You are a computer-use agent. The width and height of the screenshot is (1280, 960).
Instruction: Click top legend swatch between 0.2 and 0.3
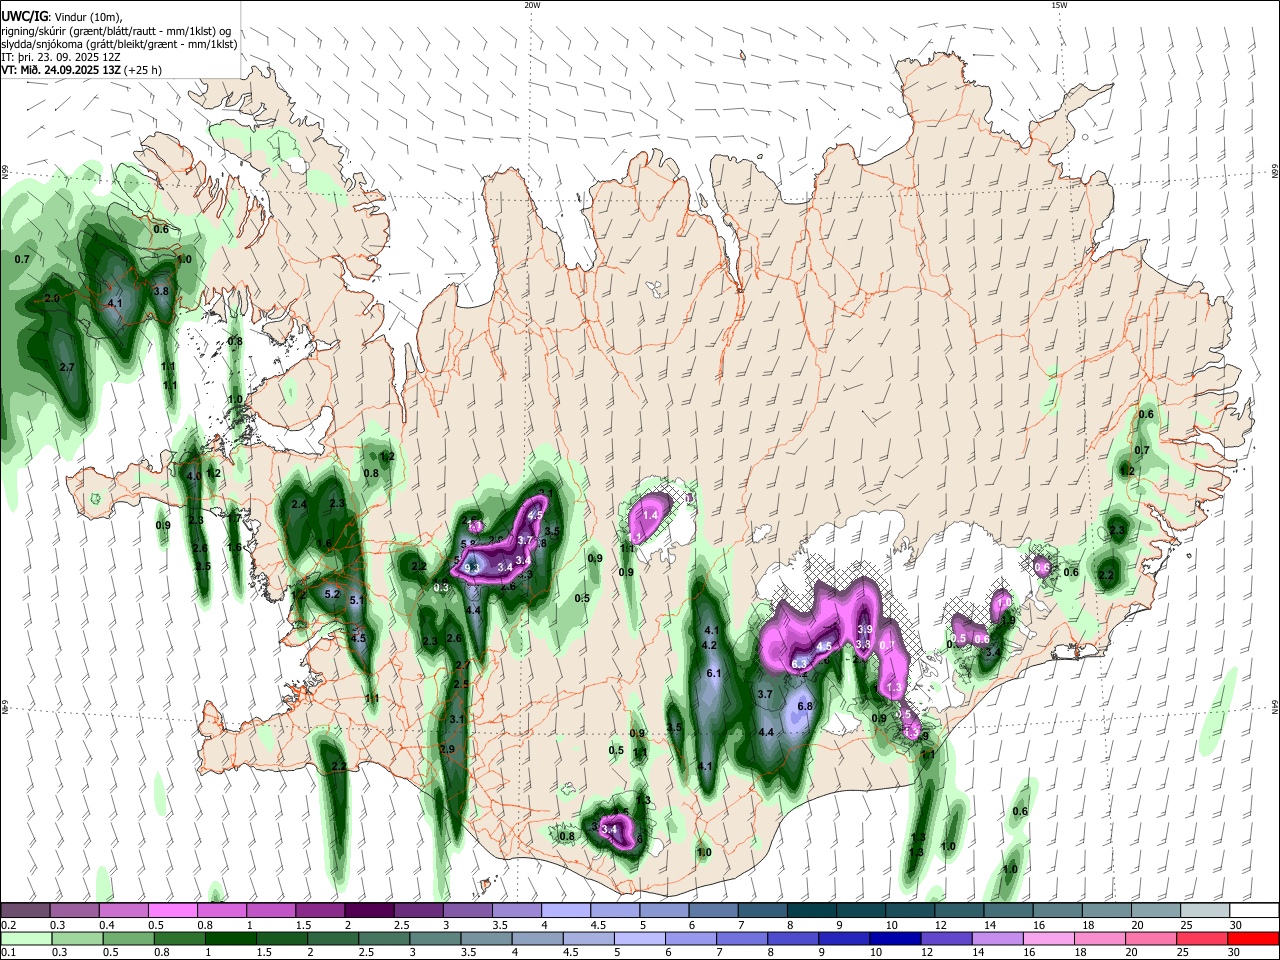click(25, 910)
